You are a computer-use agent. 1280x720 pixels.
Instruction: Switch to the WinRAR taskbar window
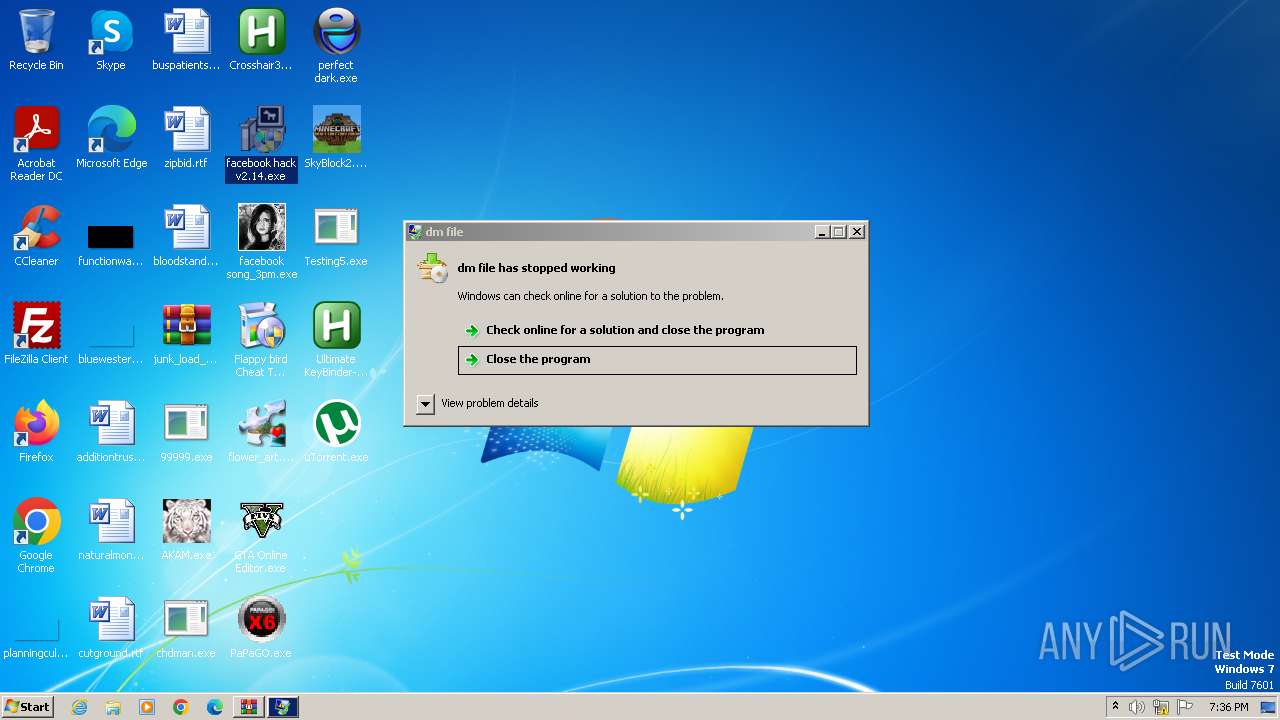tap(249, 707)
